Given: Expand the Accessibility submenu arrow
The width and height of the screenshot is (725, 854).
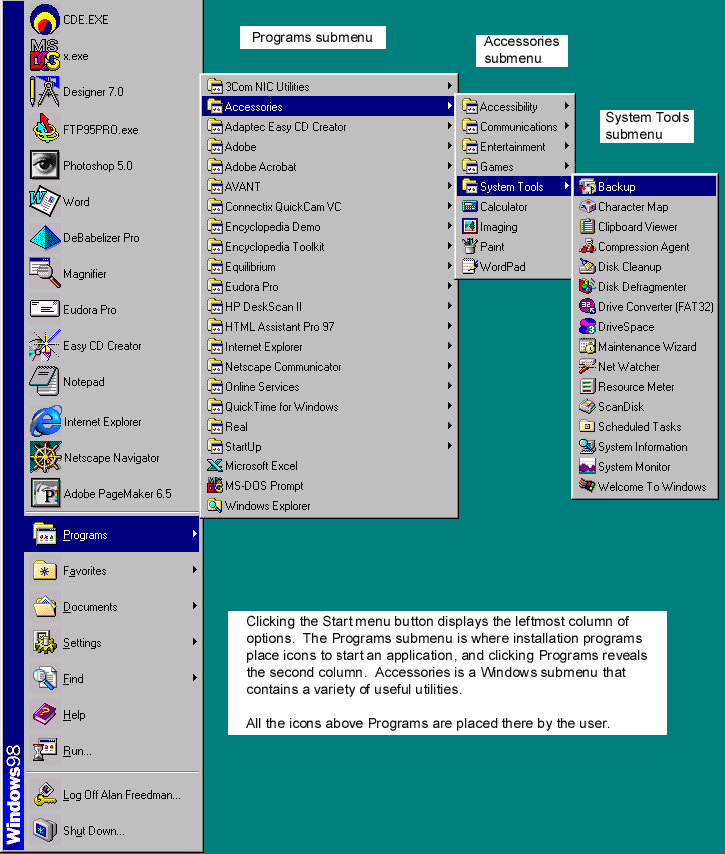Looking at the screenshot, I should tap(566, 106).
